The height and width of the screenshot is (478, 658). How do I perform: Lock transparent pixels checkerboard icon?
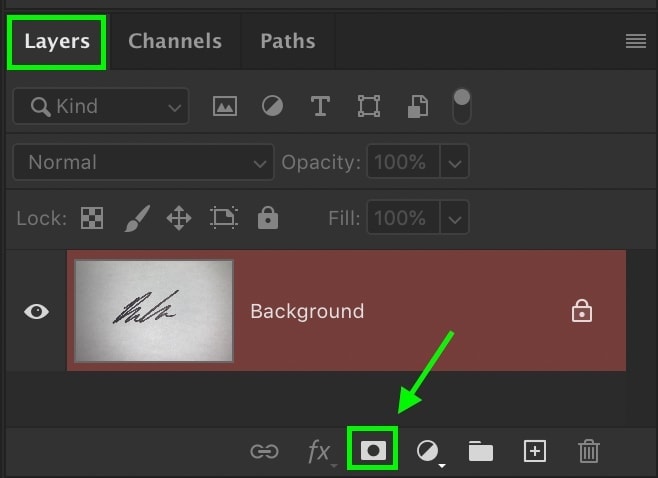tap(92, 218)
